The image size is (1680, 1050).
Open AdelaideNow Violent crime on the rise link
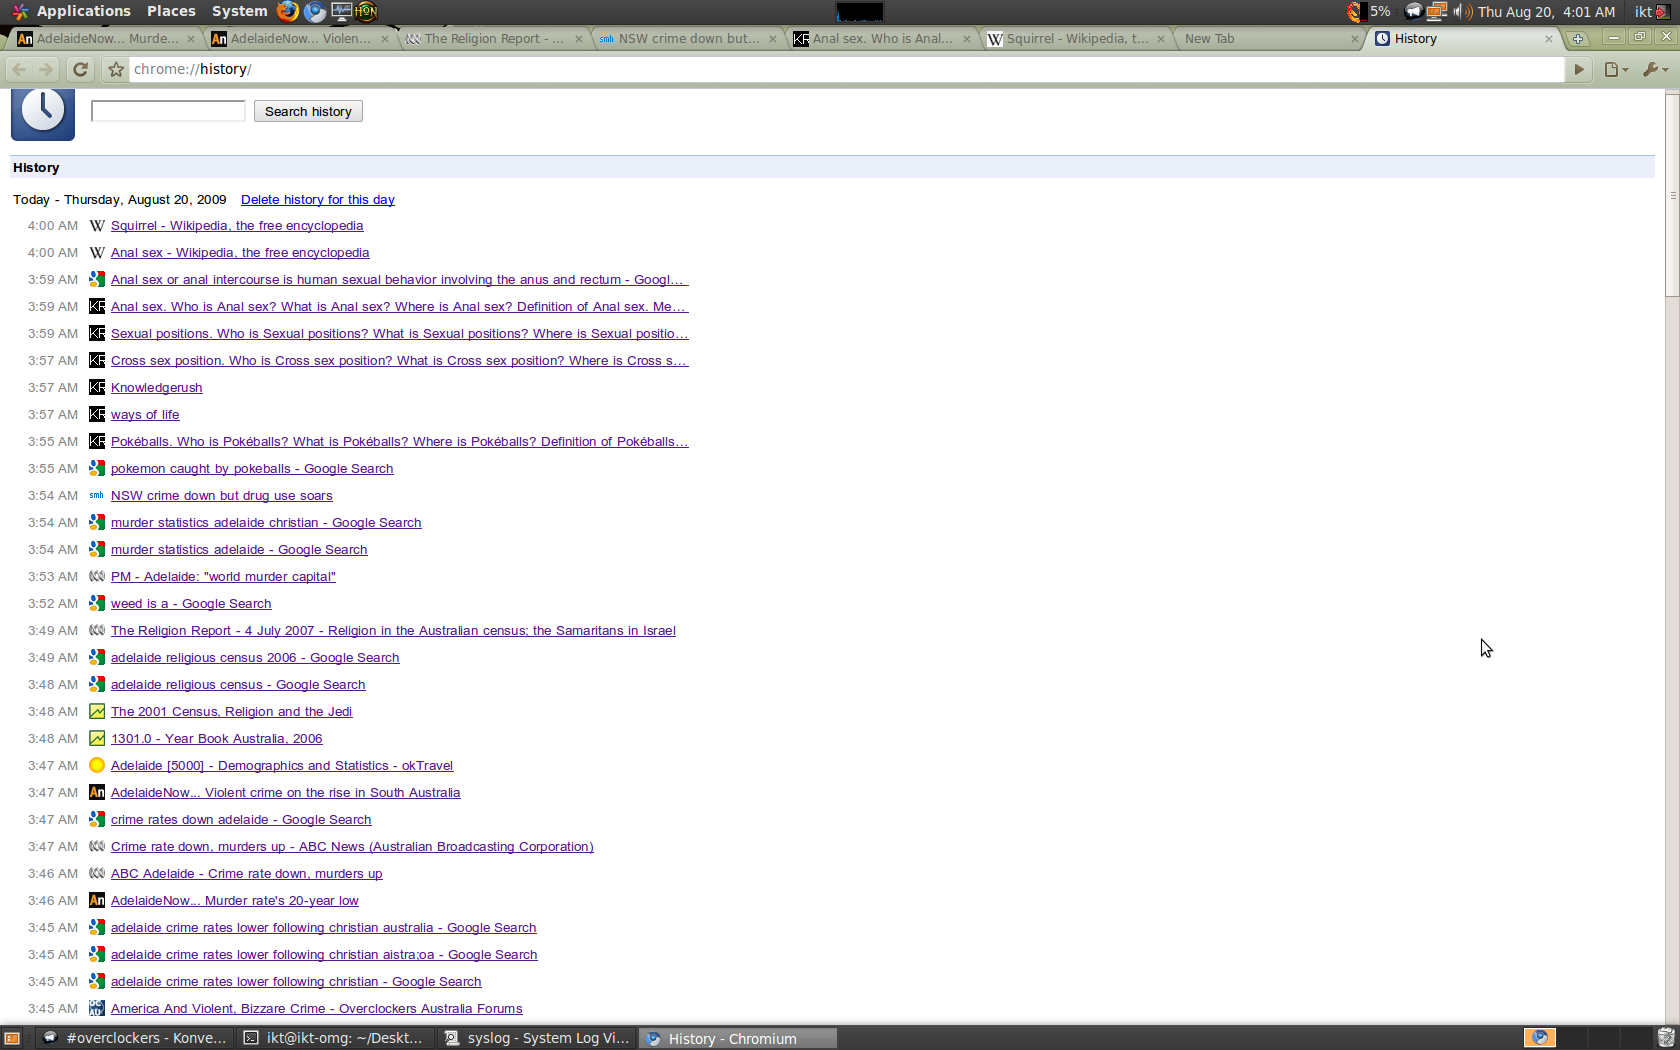286,793
